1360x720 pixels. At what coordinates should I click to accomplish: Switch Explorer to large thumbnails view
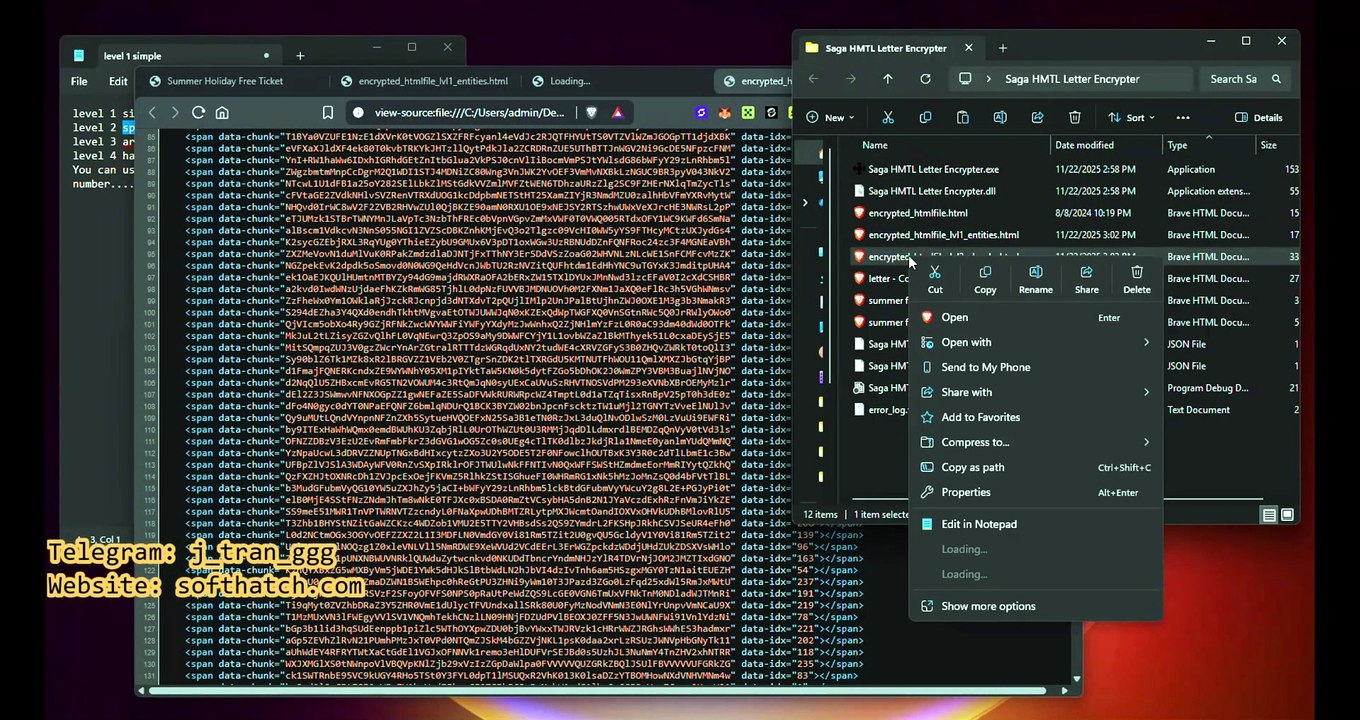click(1287, 515)
